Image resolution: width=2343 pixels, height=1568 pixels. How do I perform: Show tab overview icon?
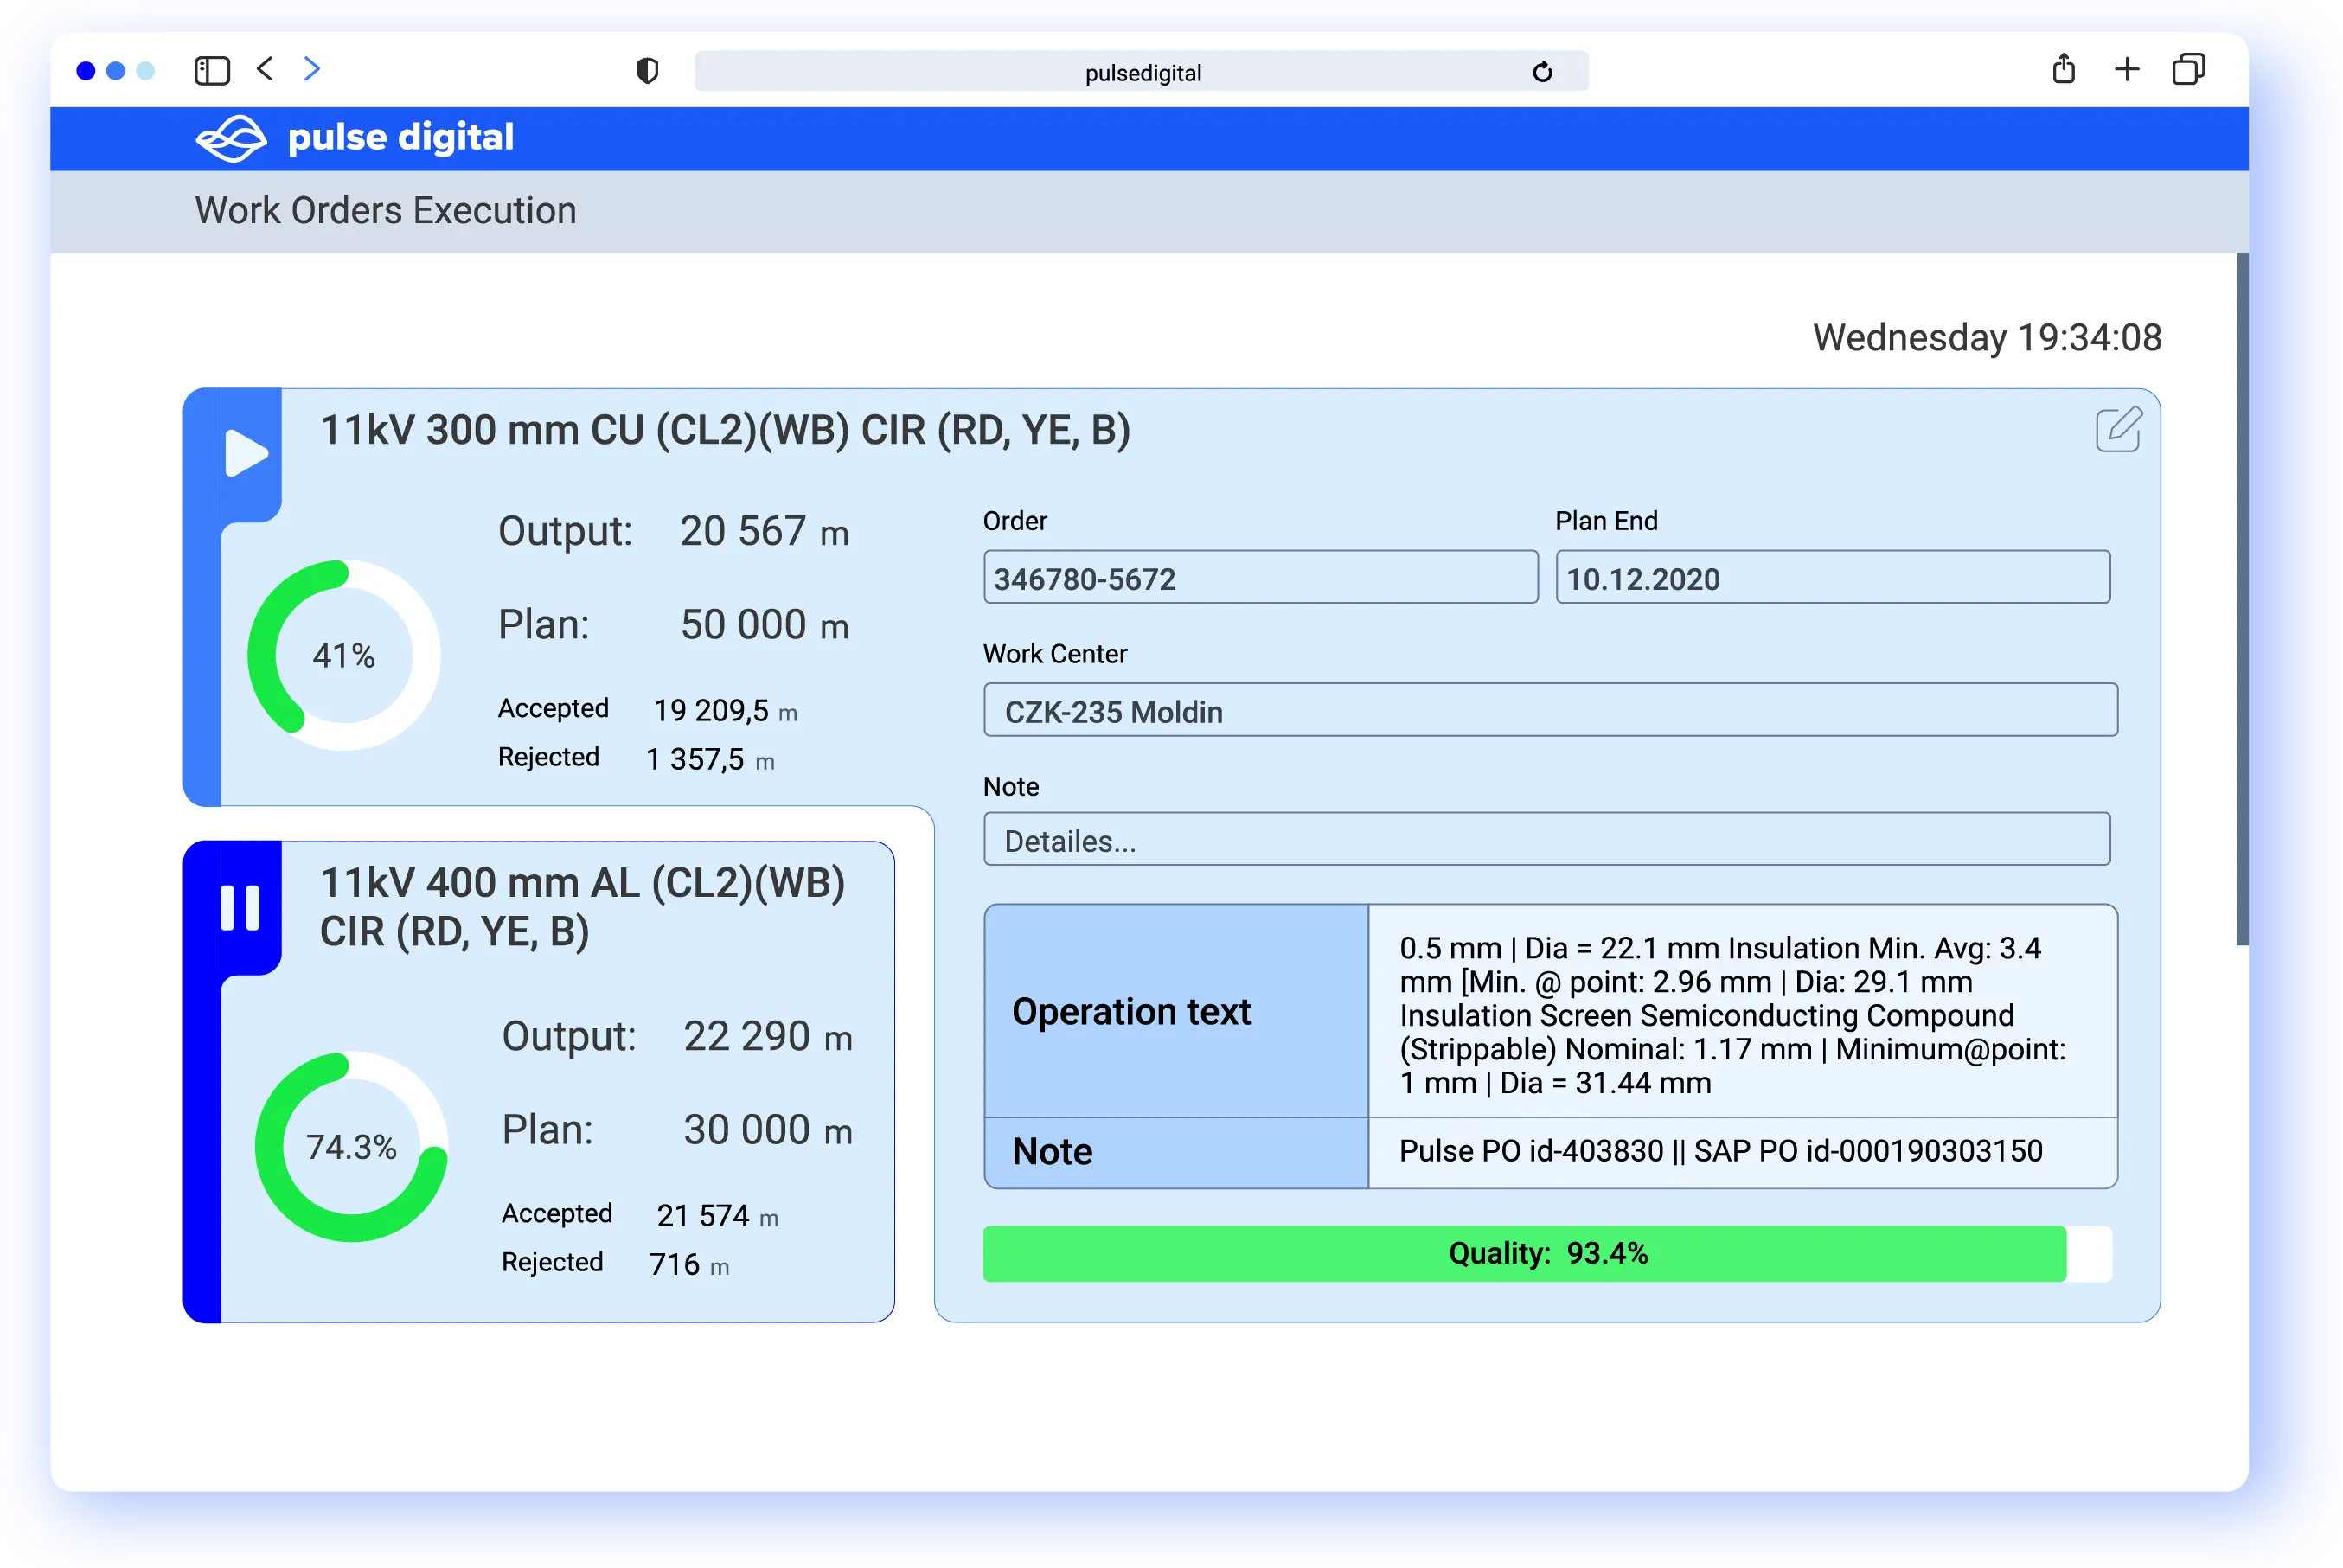click(x=2189, y=69)
